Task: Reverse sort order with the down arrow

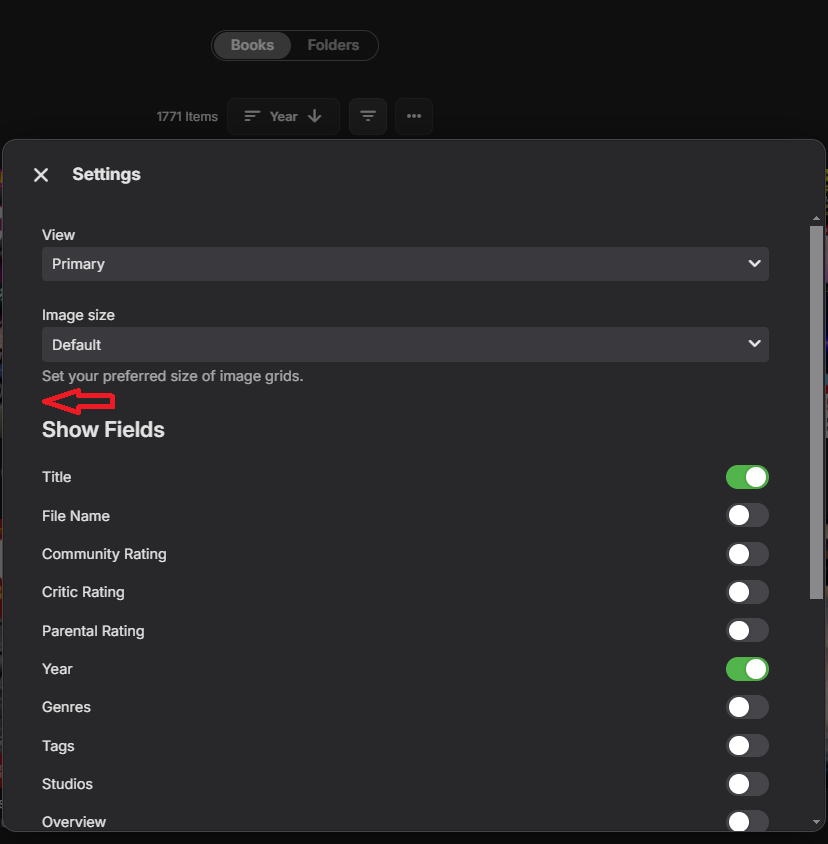Action: coord(315,116)
